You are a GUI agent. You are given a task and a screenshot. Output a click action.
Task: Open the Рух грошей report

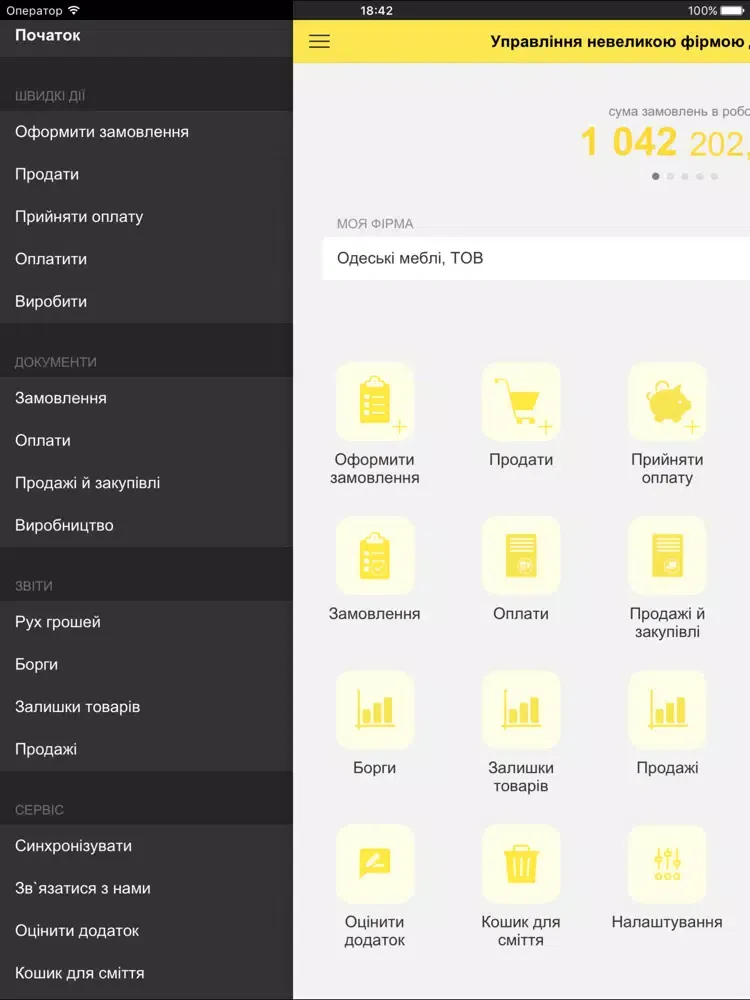(x=146, y=622)
